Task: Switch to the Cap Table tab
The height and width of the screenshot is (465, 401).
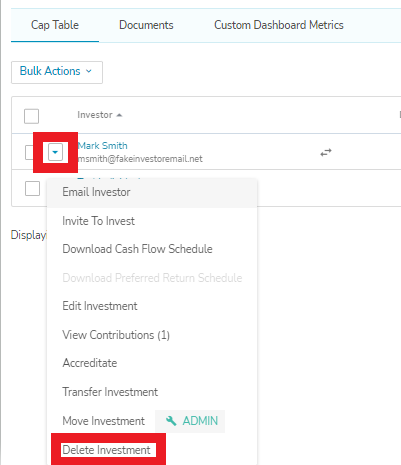Action: [x=55, y=25]
